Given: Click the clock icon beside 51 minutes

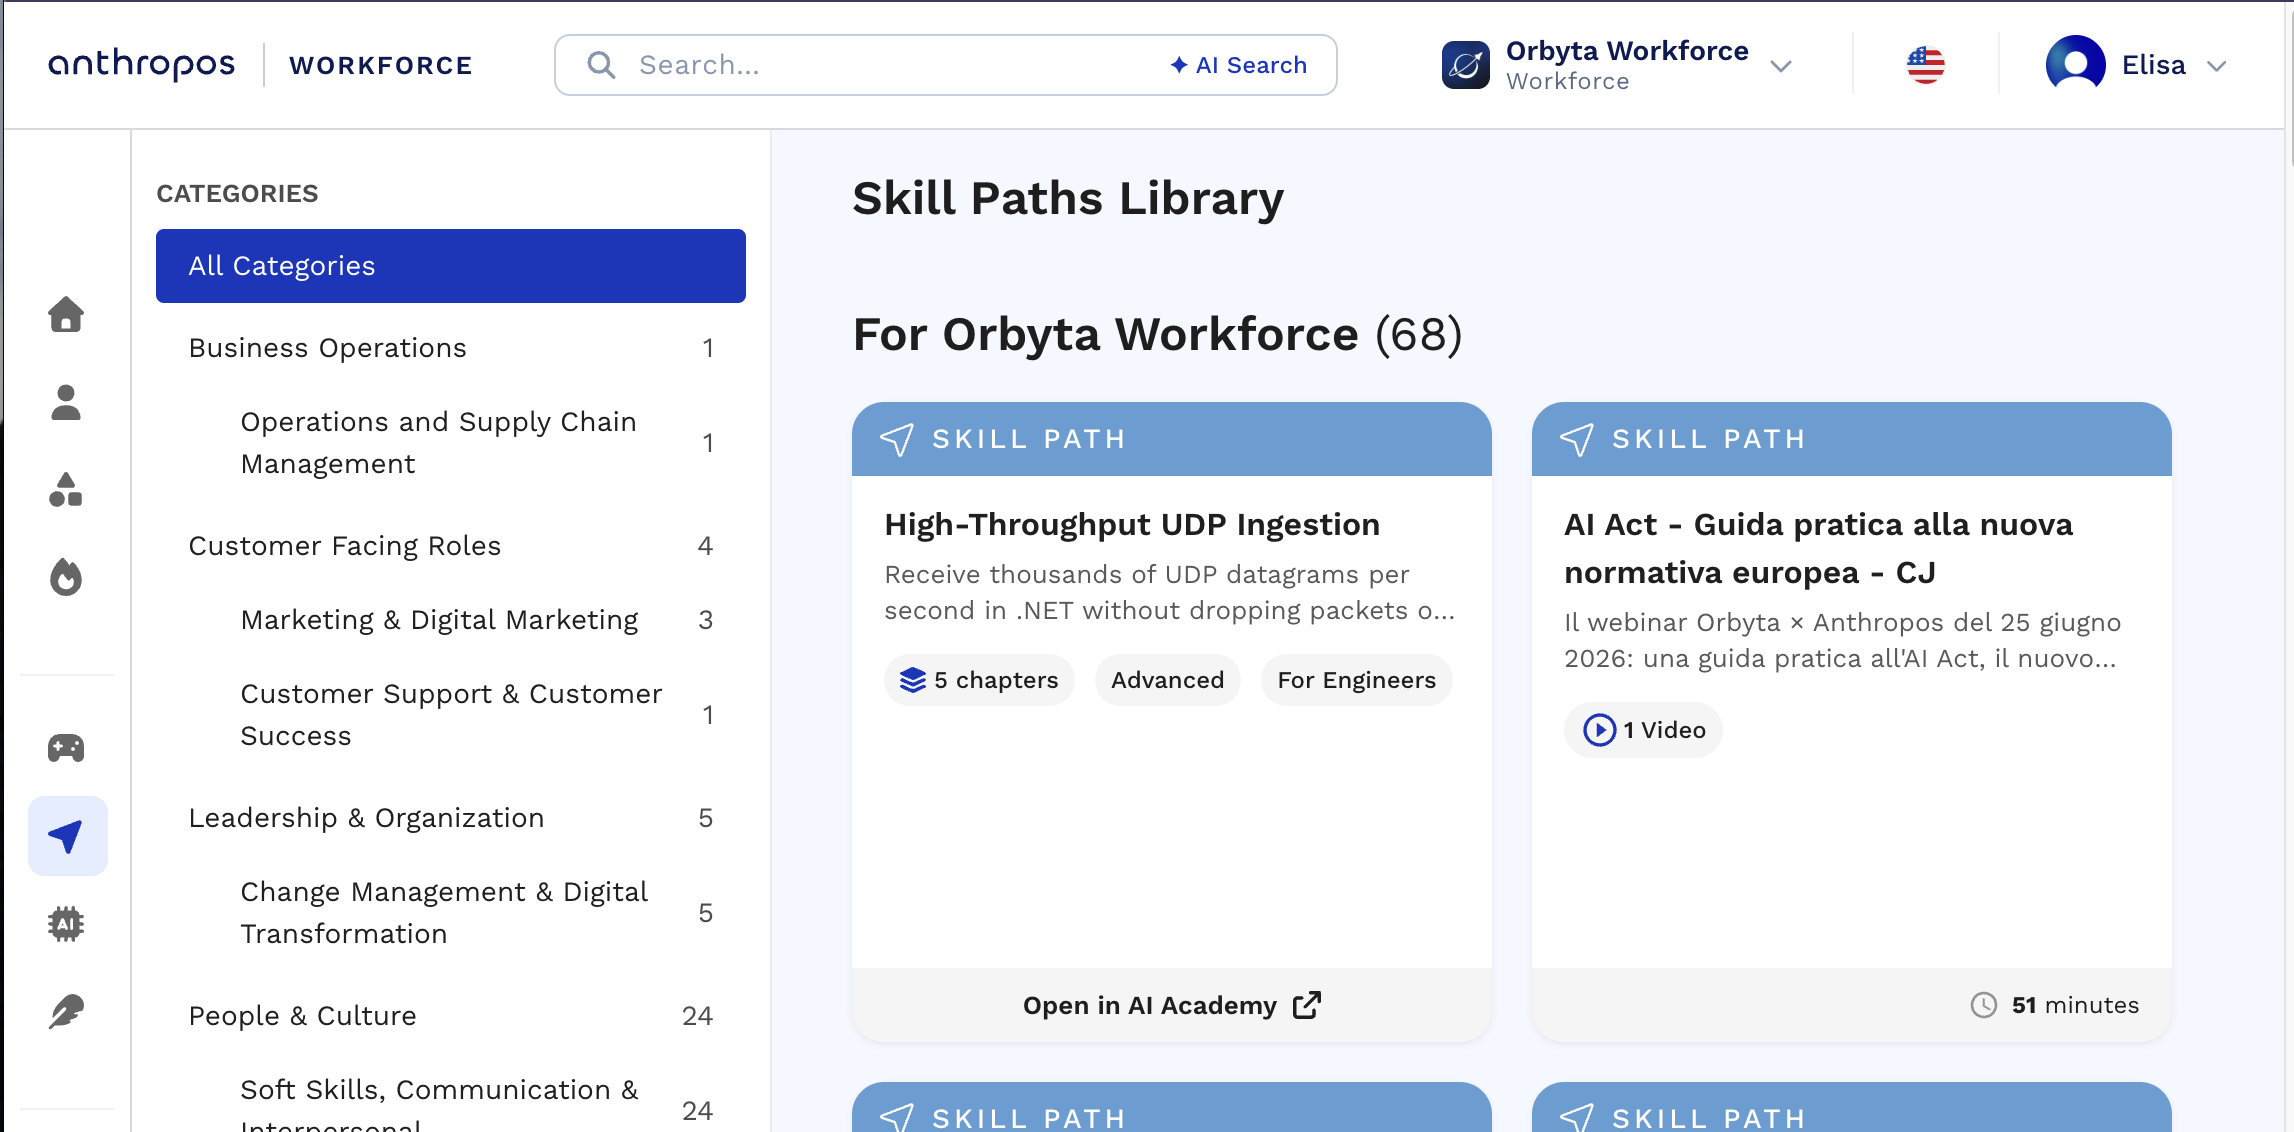Looking at the screenshot, I should pyautogui.click(x=1983, y=1005).
